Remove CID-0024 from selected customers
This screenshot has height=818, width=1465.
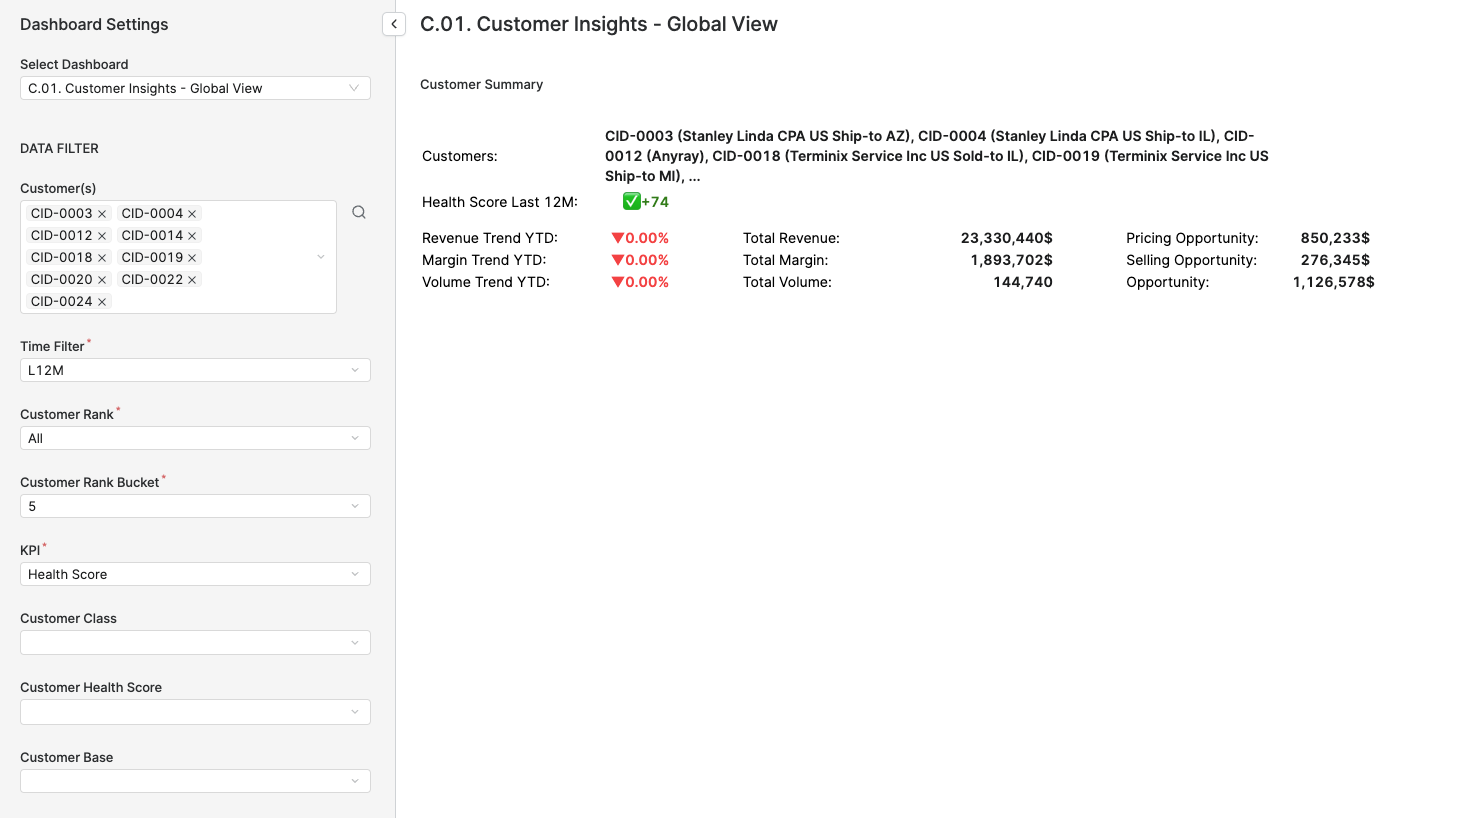coord(102,301)
